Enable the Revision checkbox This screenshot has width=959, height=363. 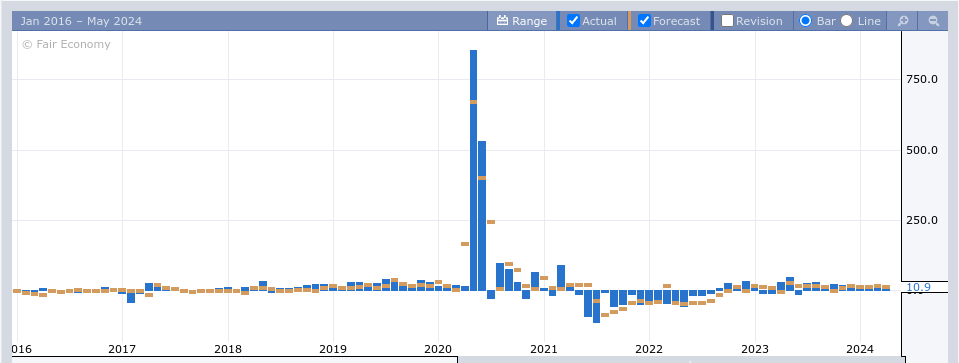pyautogui.click(x=727, y=21)
